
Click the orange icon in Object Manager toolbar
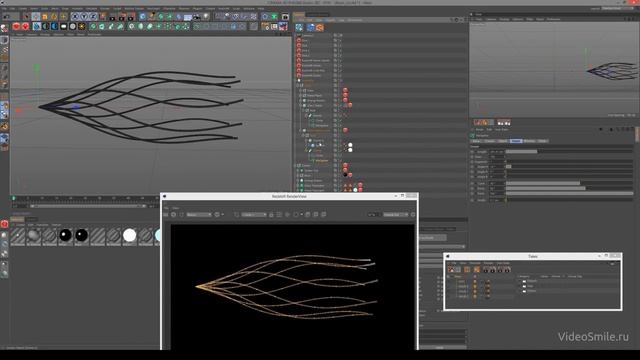click(320, 27)
